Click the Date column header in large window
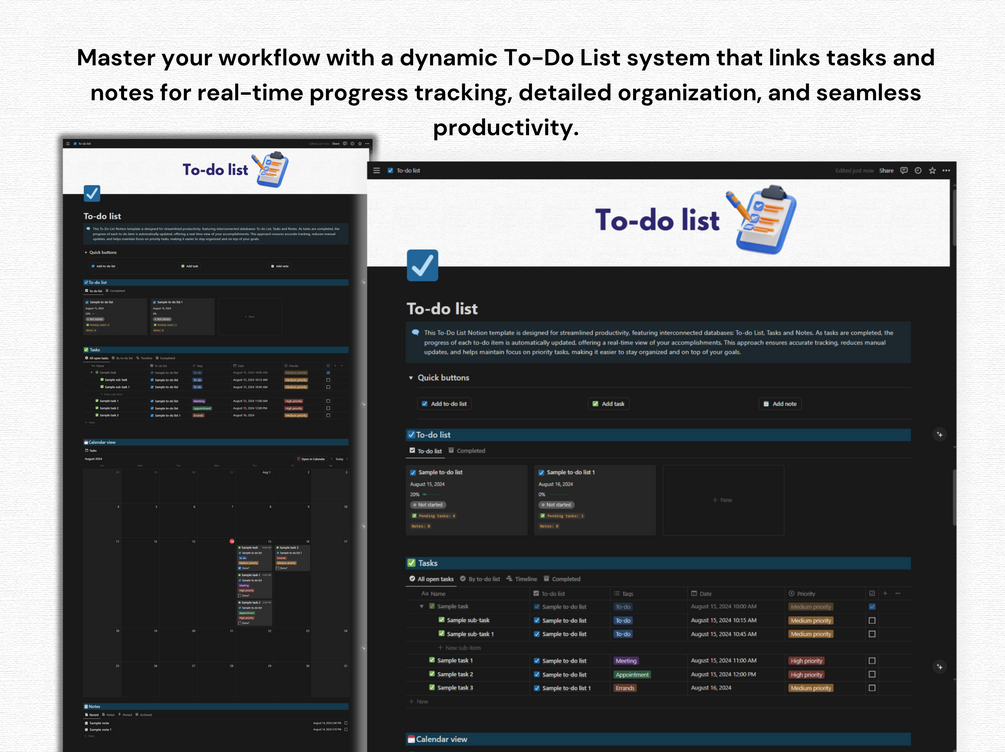Screen dimensions: 1005x752 click(x=701, y=594)
